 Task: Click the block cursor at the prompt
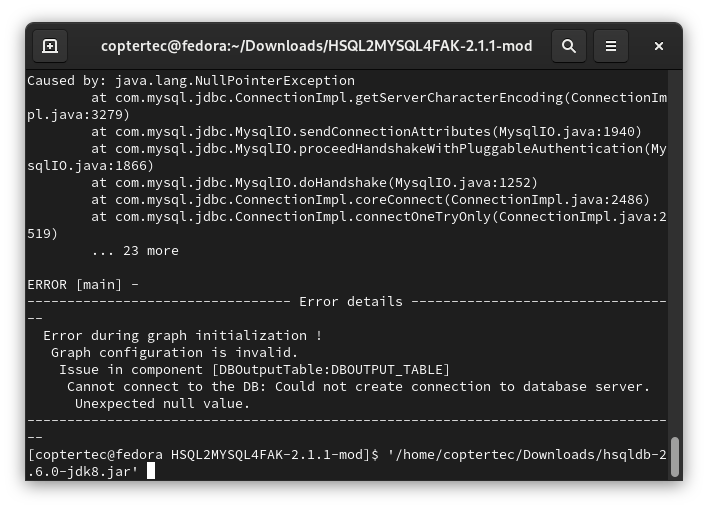(151, 471)
